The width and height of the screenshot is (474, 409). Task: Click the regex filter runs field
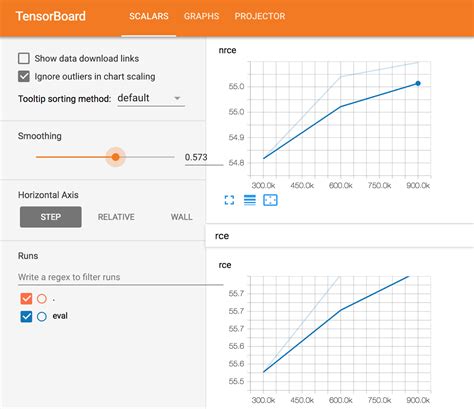point(120,277)
